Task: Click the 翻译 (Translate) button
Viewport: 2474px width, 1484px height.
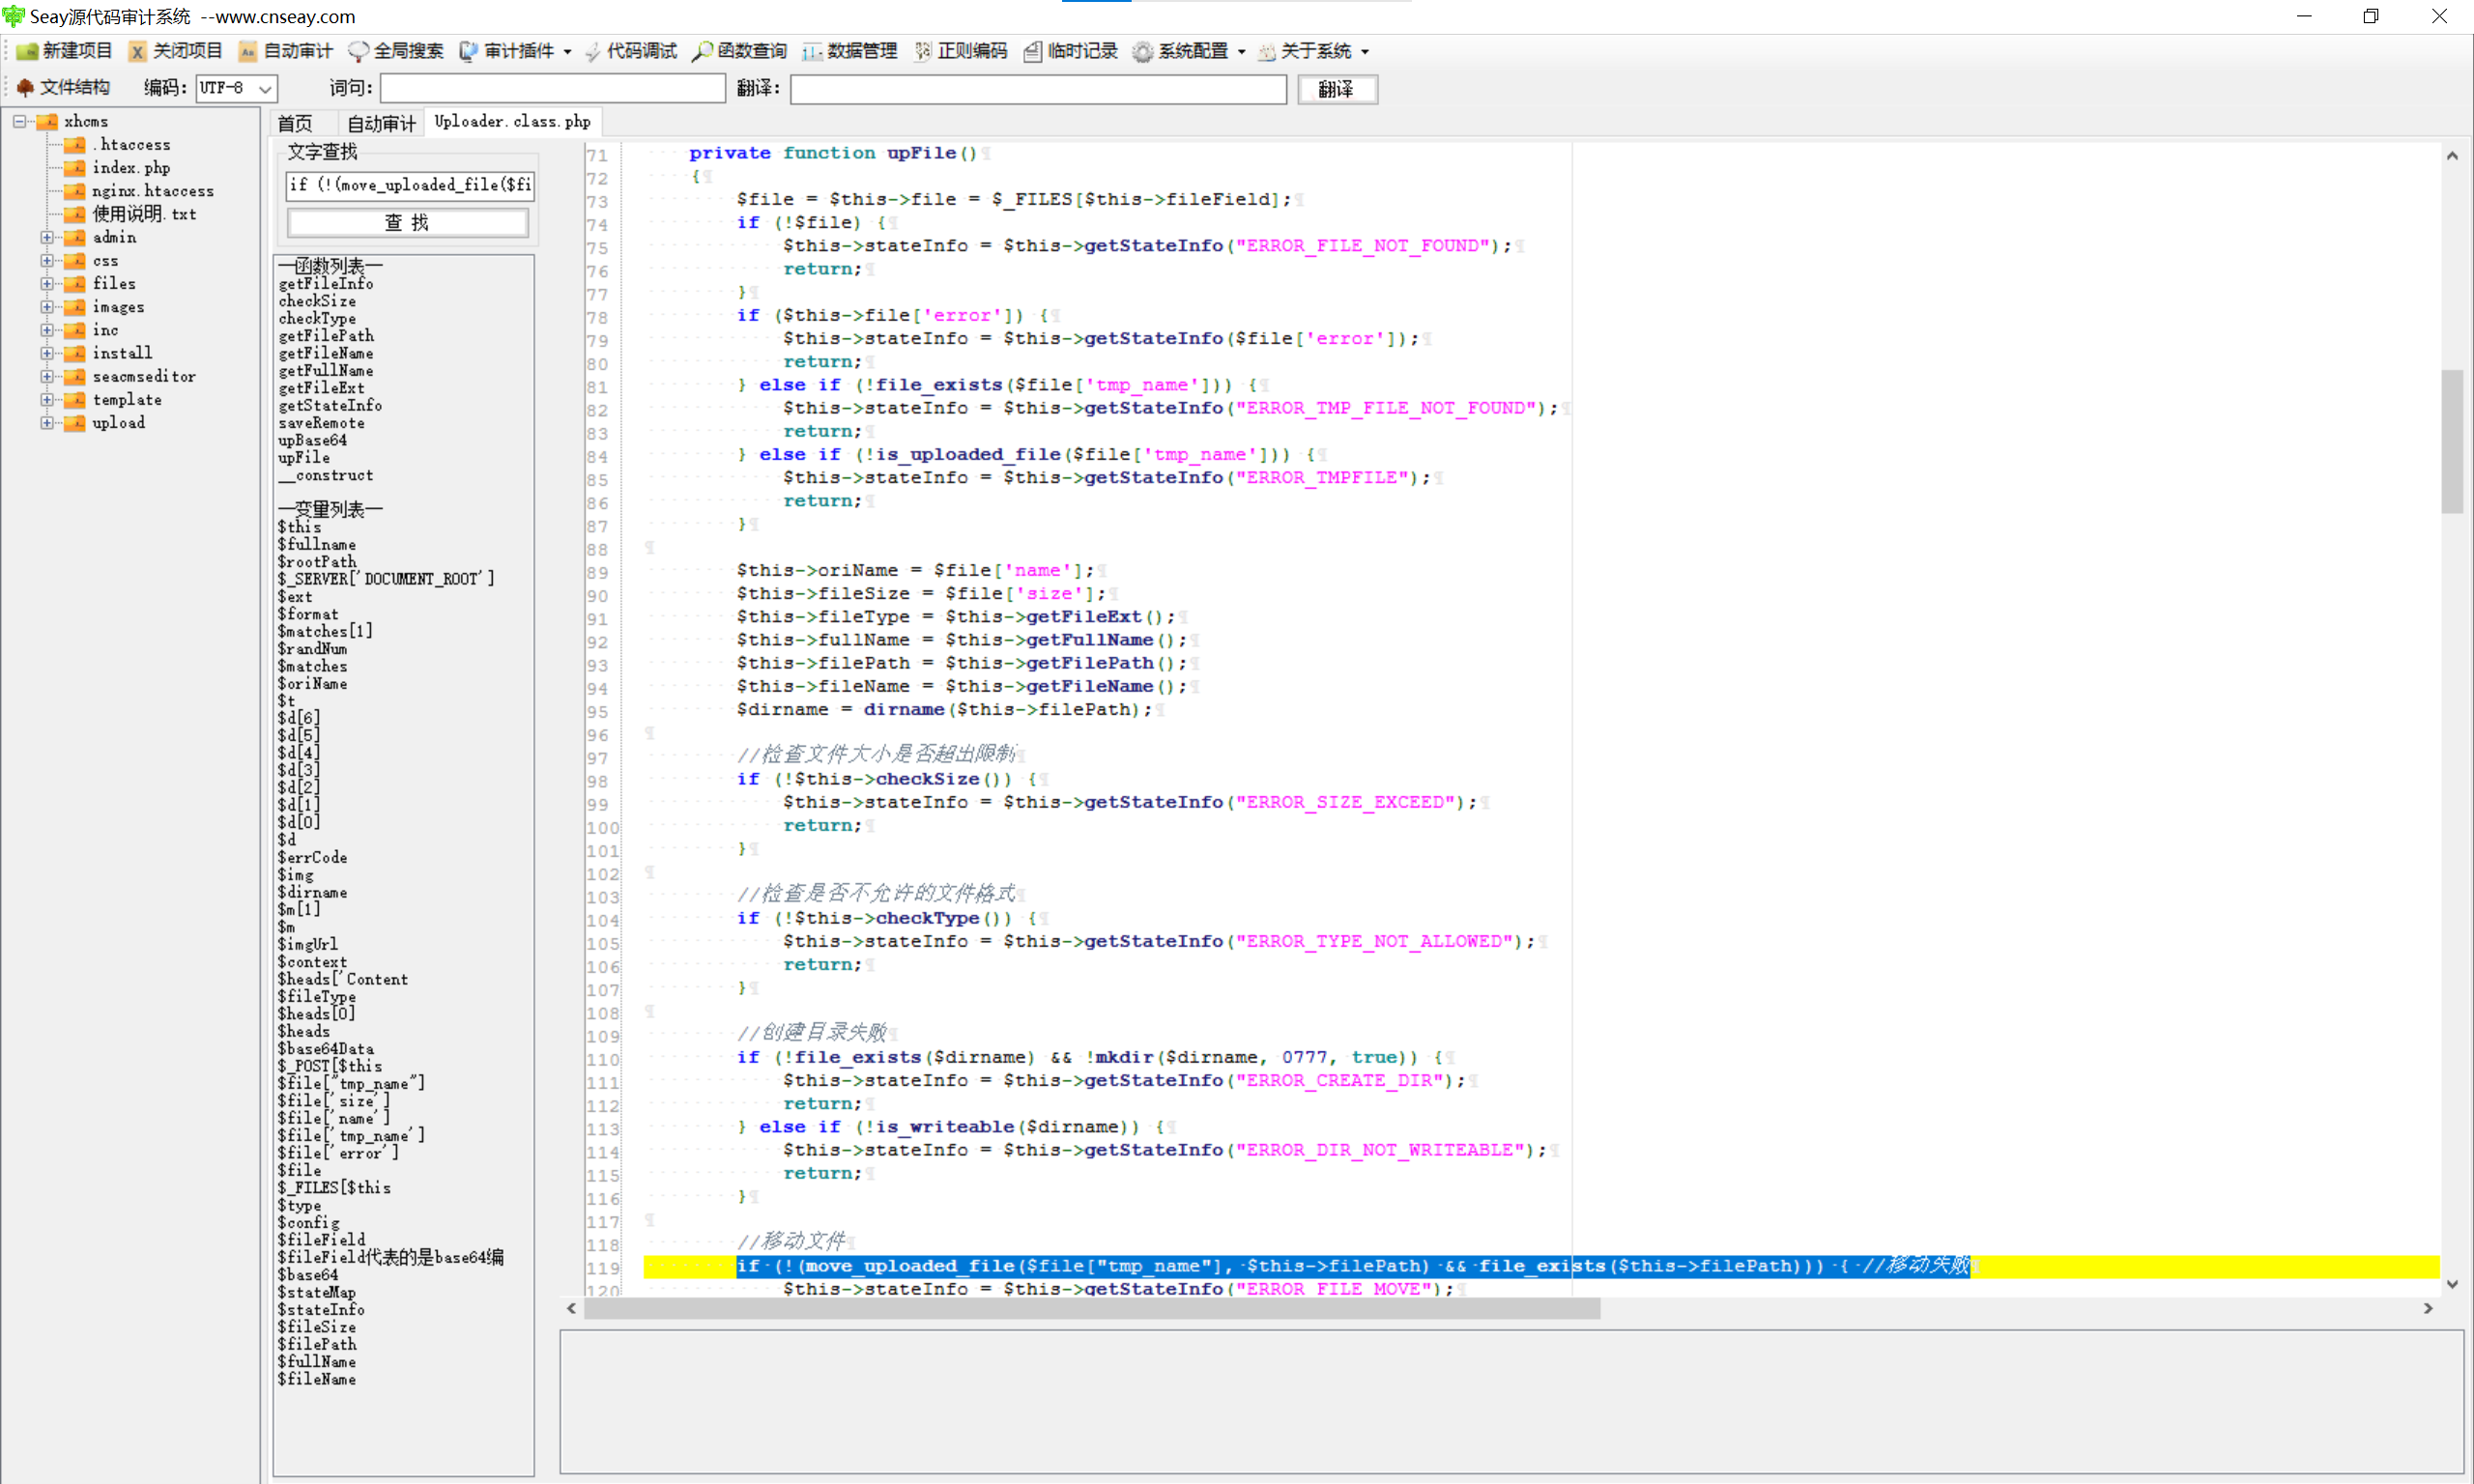Action: coord(1336,89)
